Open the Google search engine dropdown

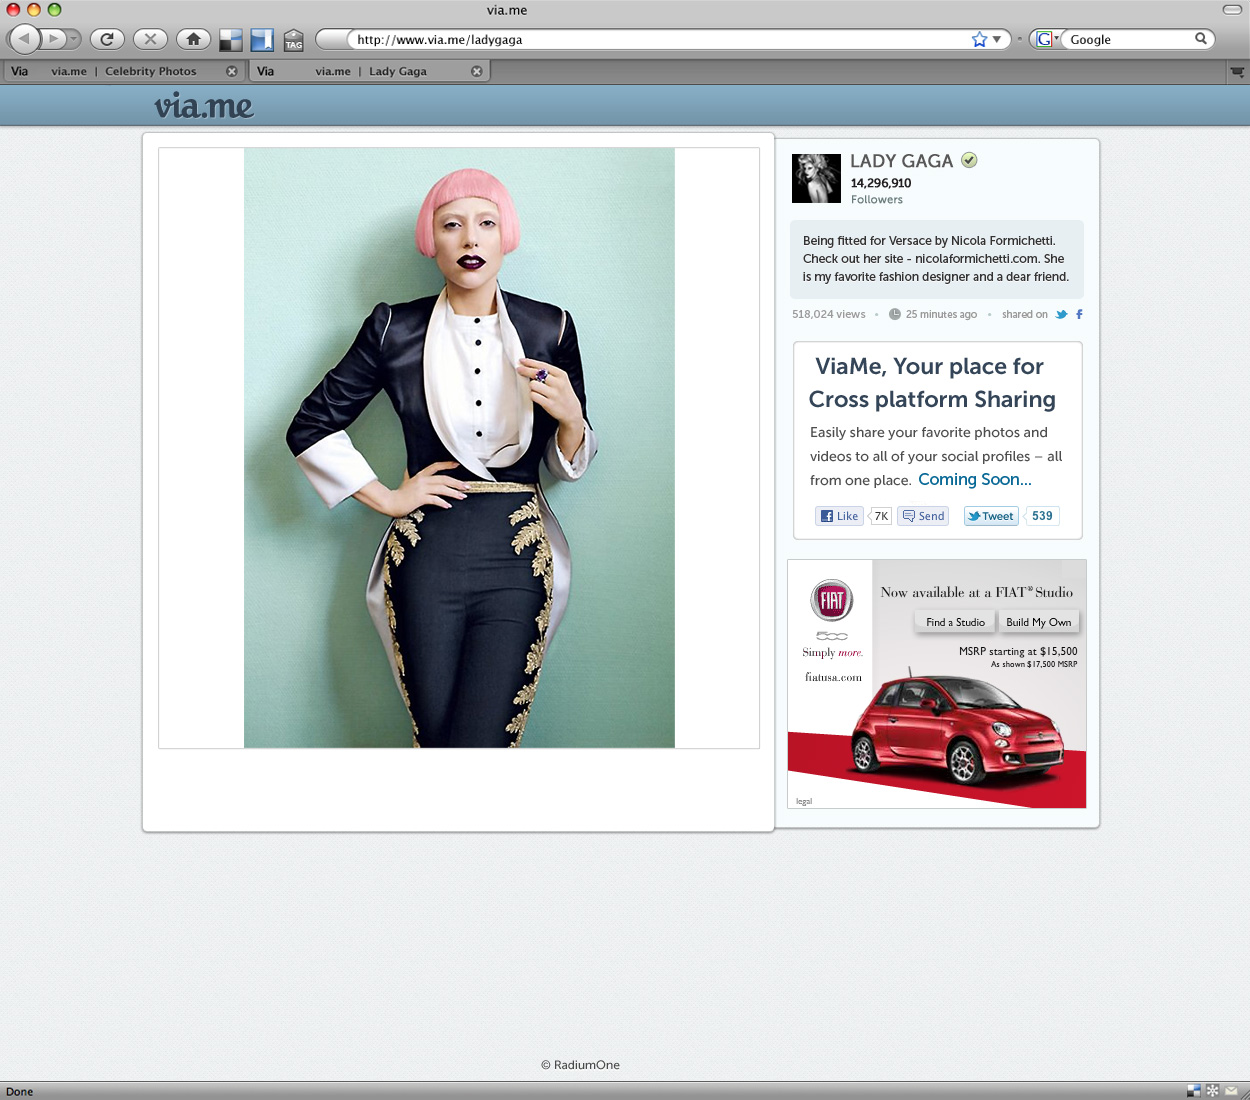(1046, 39)
